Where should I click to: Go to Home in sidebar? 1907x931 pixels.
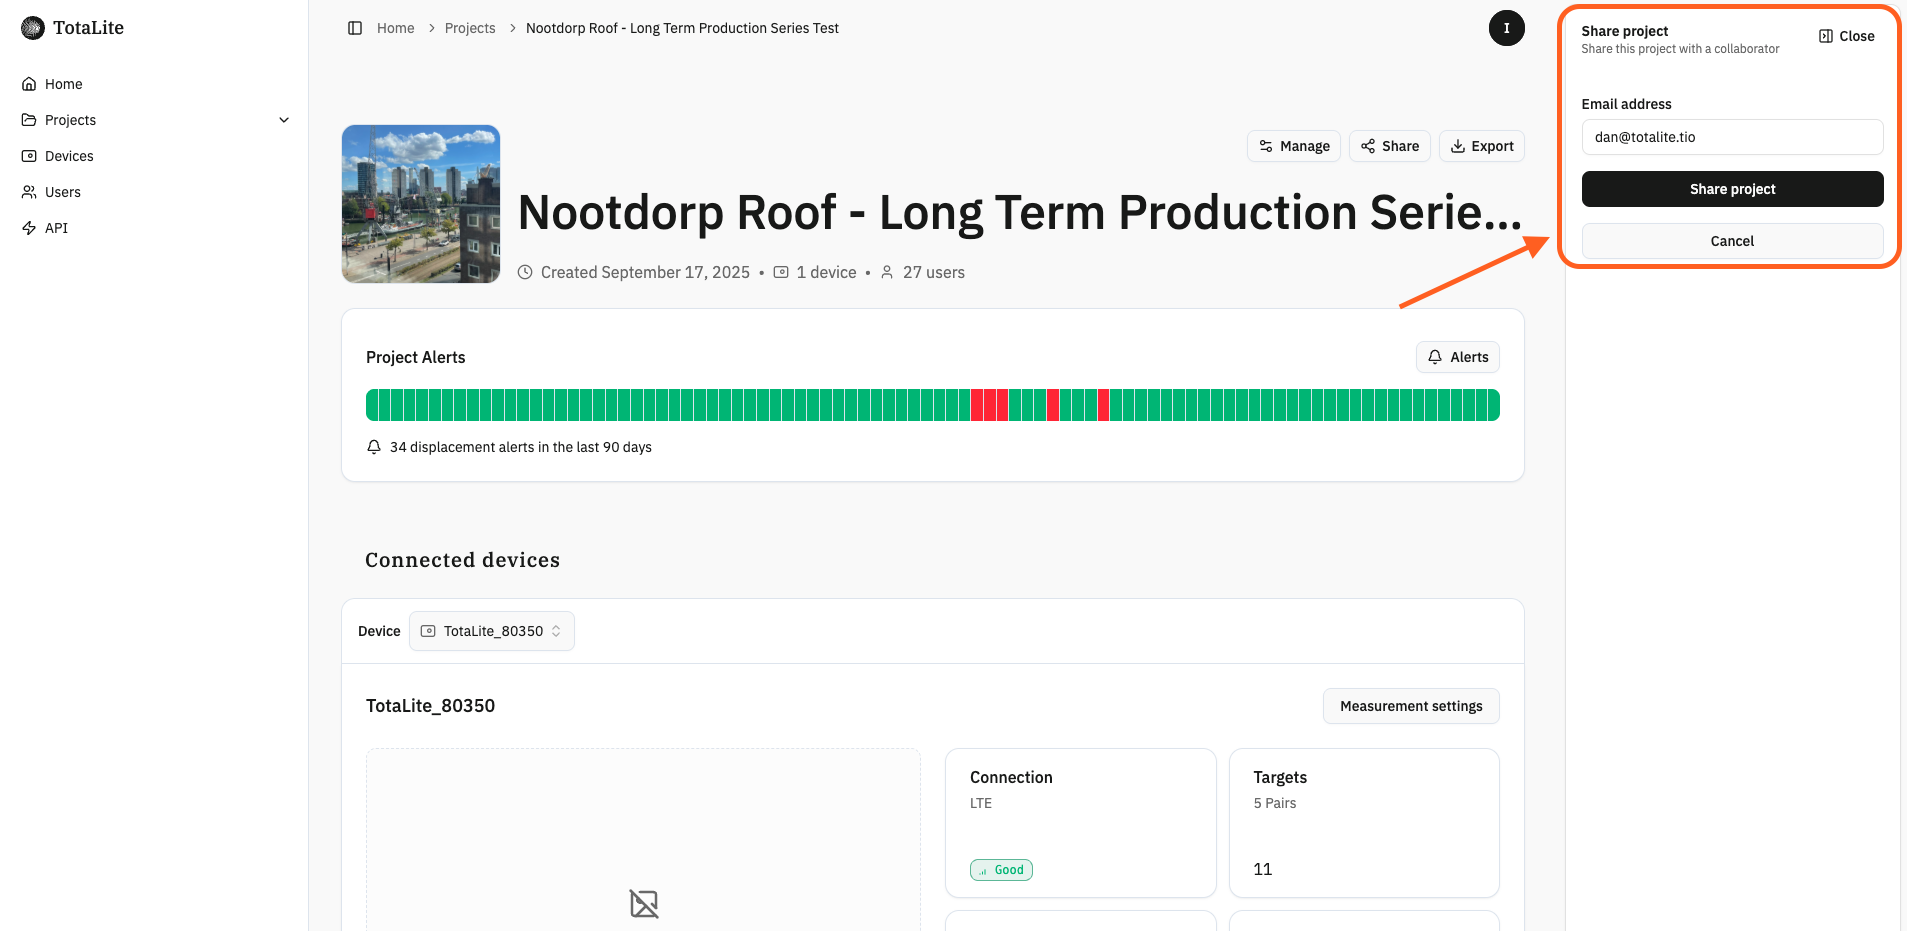tap(63, 84)
